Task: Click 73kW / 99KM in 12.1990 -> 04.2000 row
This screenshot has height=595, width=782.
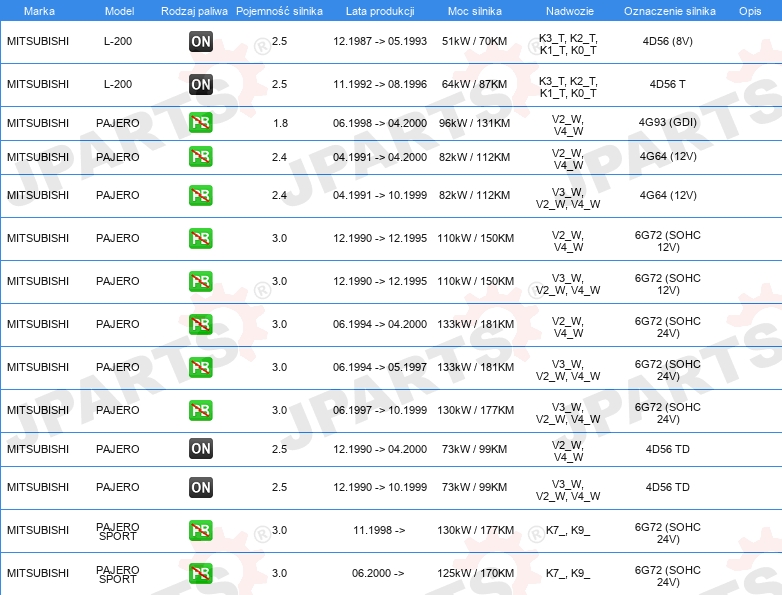Action: [474, 449]
